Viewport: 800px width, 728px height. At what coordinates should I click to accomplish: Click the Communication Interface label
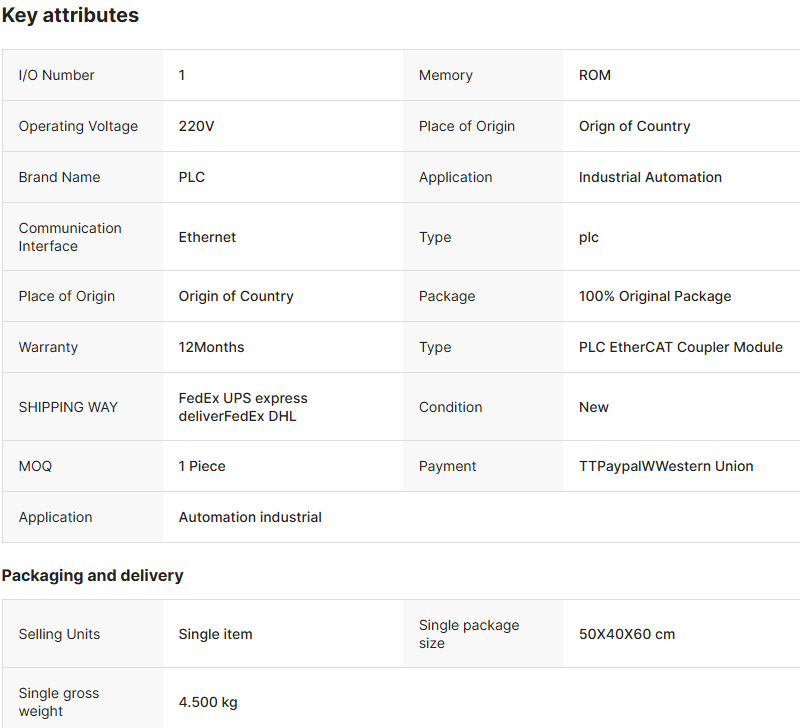point(70,237)
